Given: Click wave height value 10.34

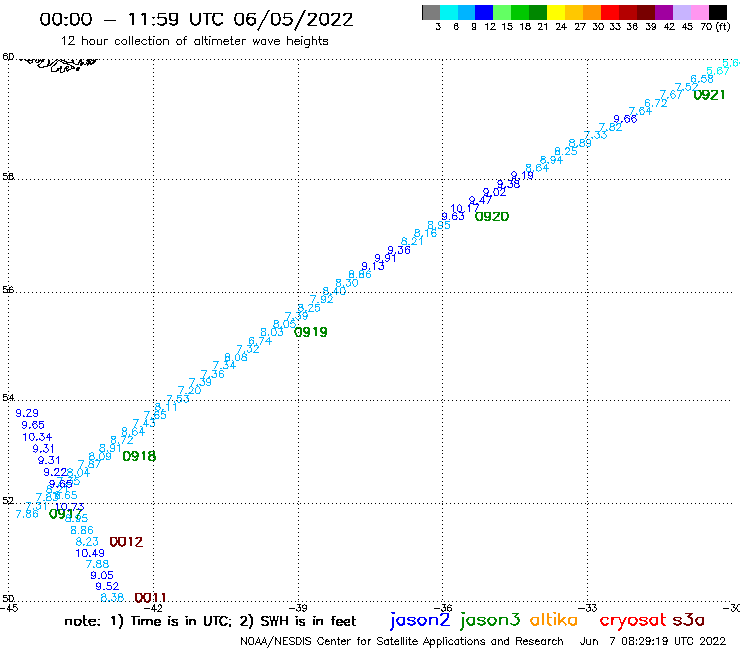Looking at the screenshot, I should click(x=37, y=437).
